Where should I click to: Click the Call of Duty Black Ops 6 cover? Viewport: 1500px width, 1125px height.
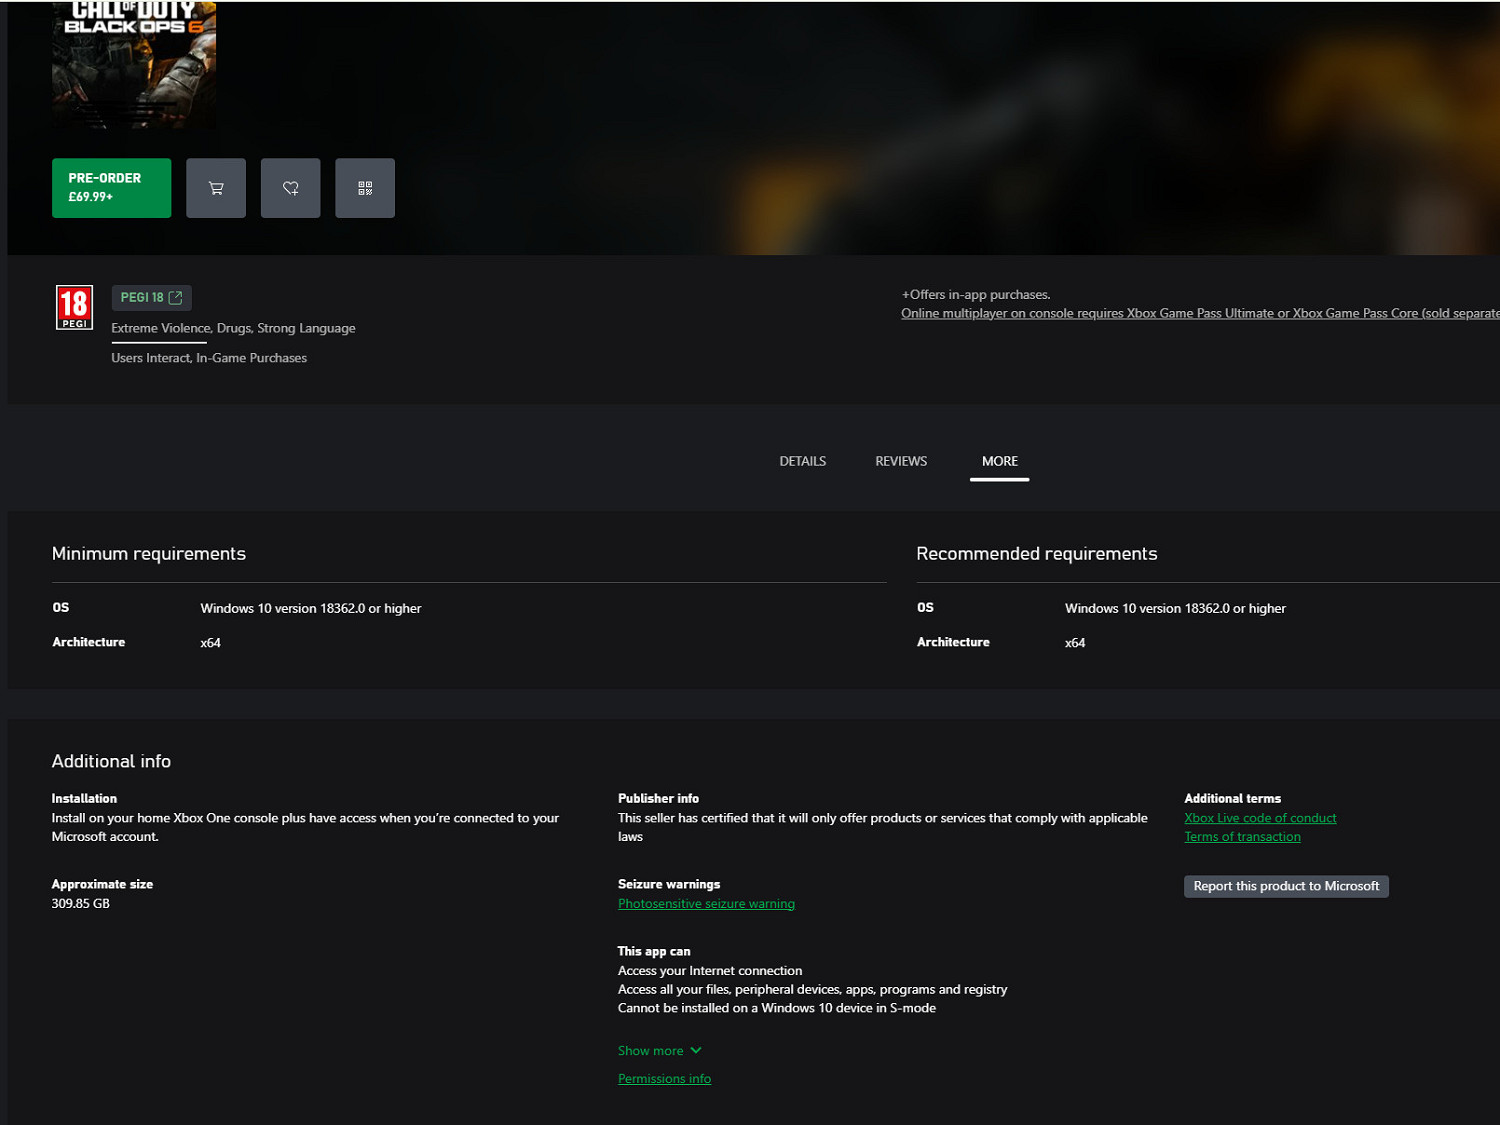[134, 63]
